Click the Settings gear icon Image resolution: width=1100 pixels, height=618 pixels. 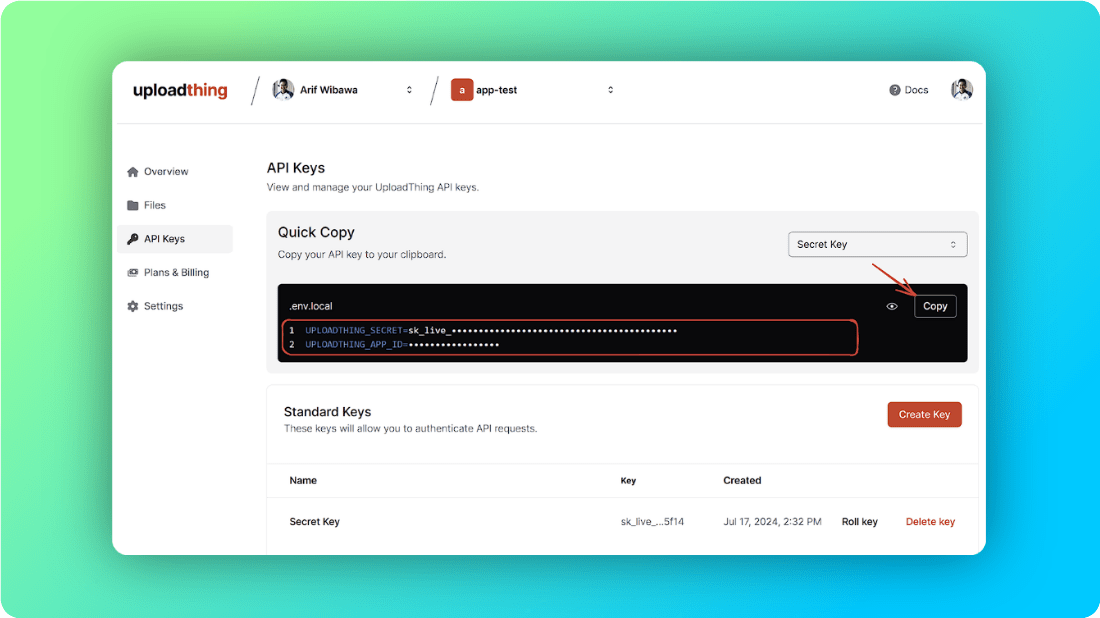coord(133,307)
